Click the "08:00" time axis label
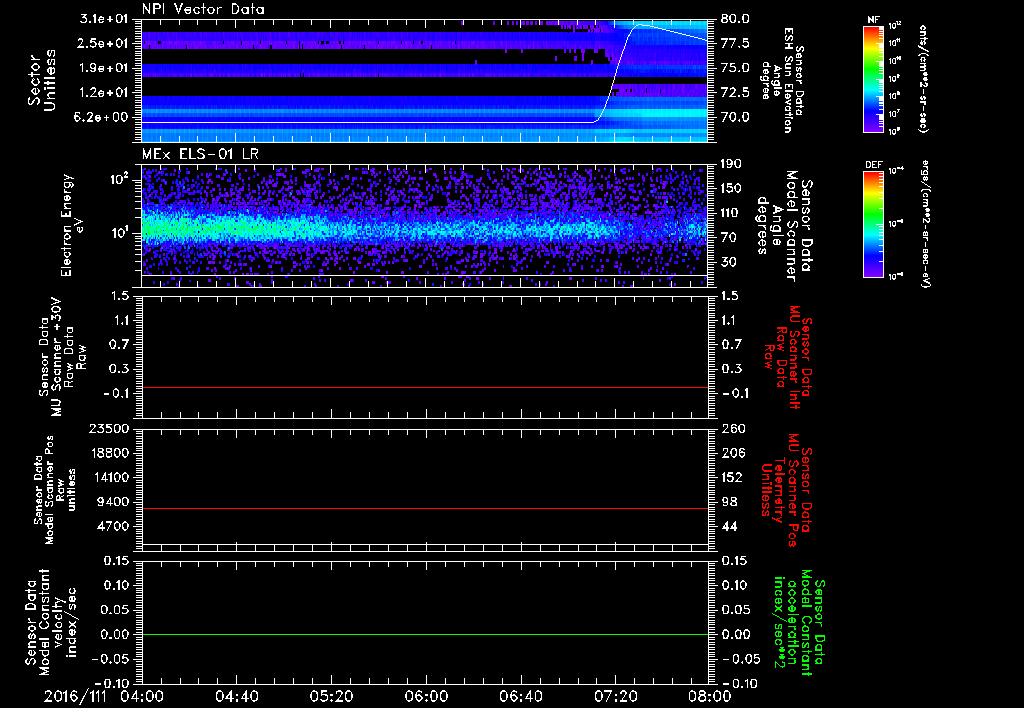Screen dimensions: 1024x708 point(710,696)
